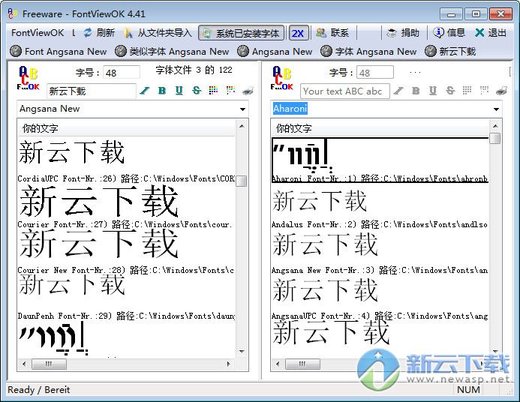
Task: Open the FontViewOK menu
Action: (x=37, y=33)
